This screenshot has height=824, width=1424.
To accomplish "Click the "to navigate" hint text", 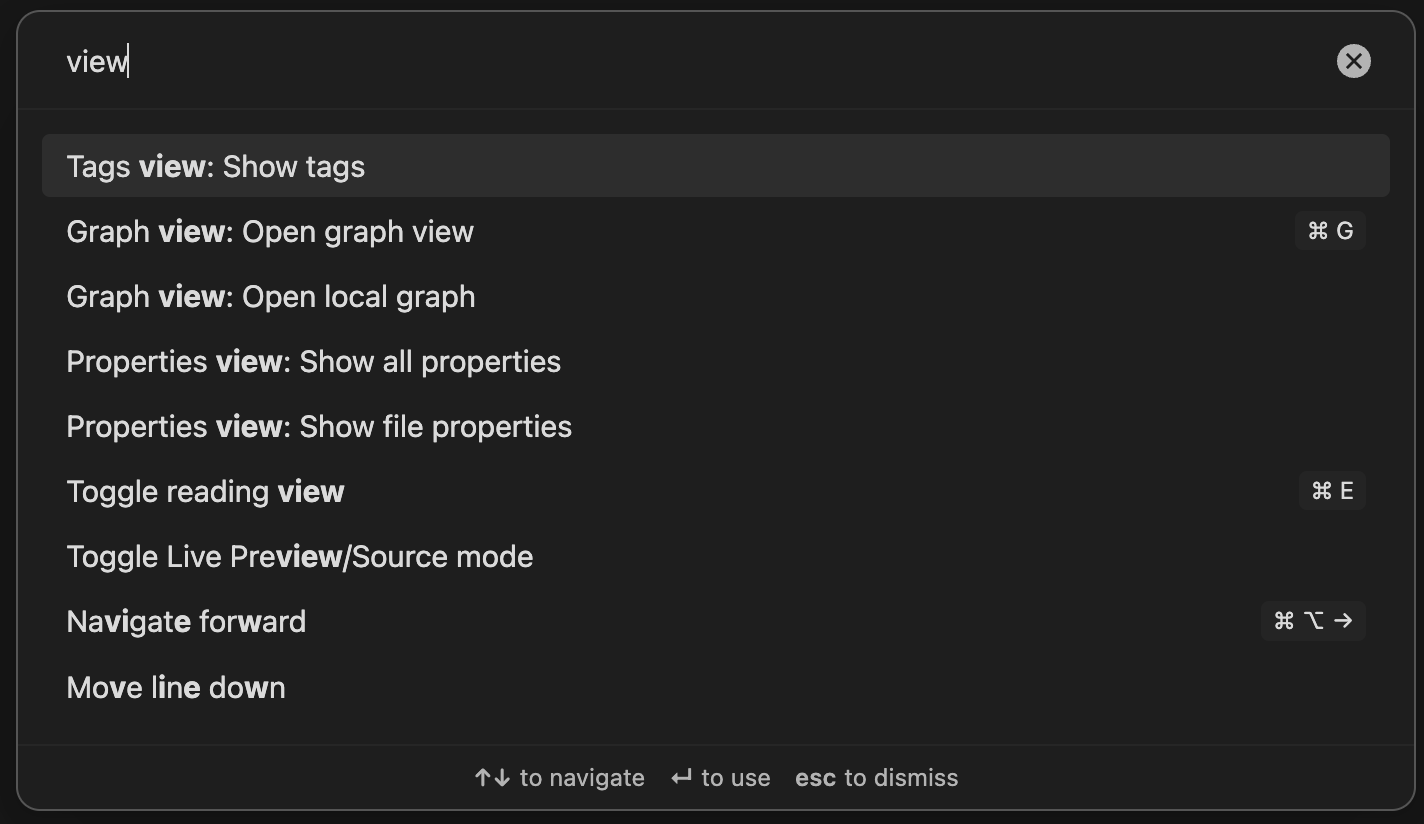I will (x=582, y=778).
